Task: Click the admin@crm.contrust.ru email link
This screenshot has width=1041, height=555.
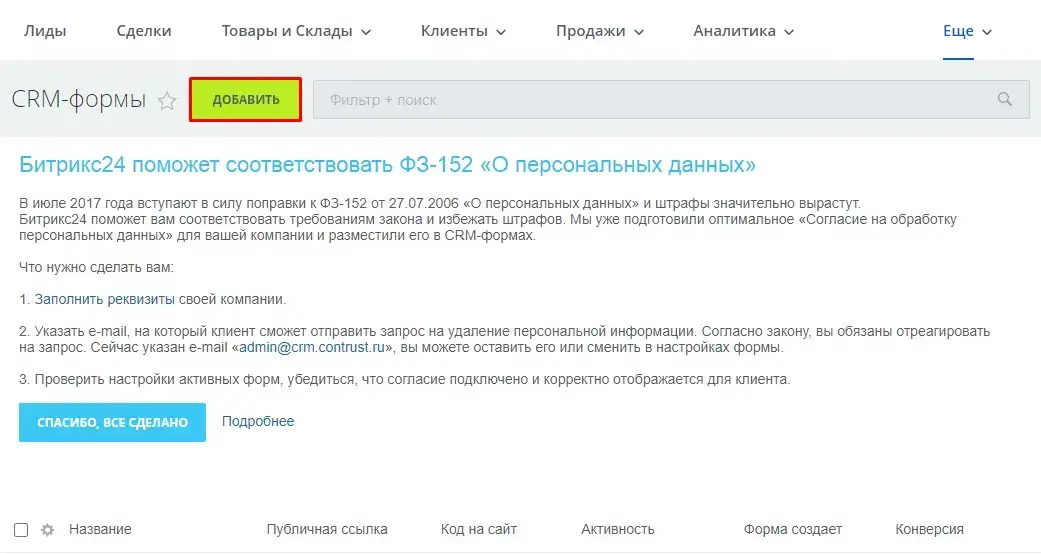Action: click(x=312, y=347)
